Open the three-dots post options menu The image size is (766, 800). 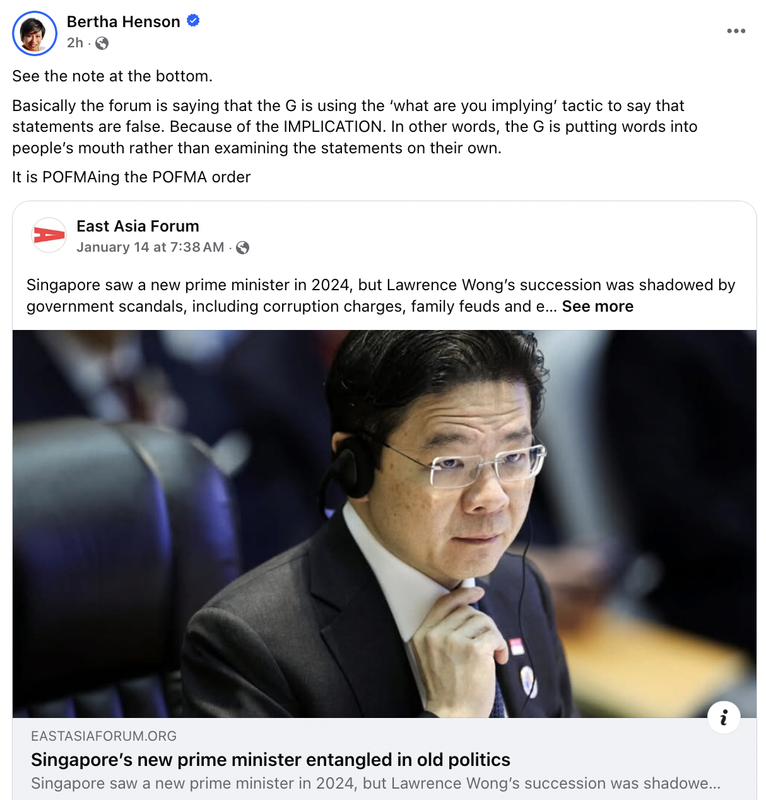pyautogui.click(x=736, y=31)
